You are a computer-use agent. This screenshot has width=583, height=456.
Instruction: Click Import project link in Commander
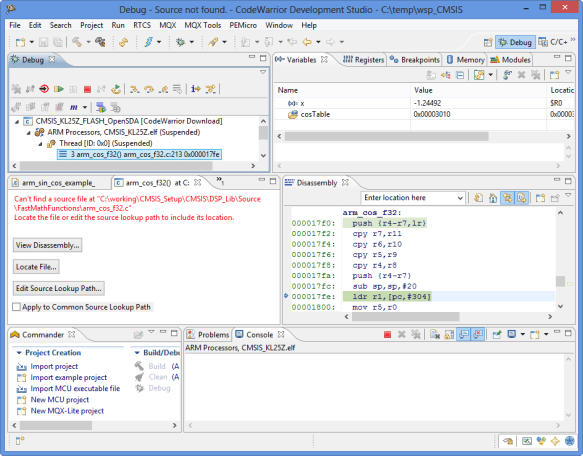point(54,367)
